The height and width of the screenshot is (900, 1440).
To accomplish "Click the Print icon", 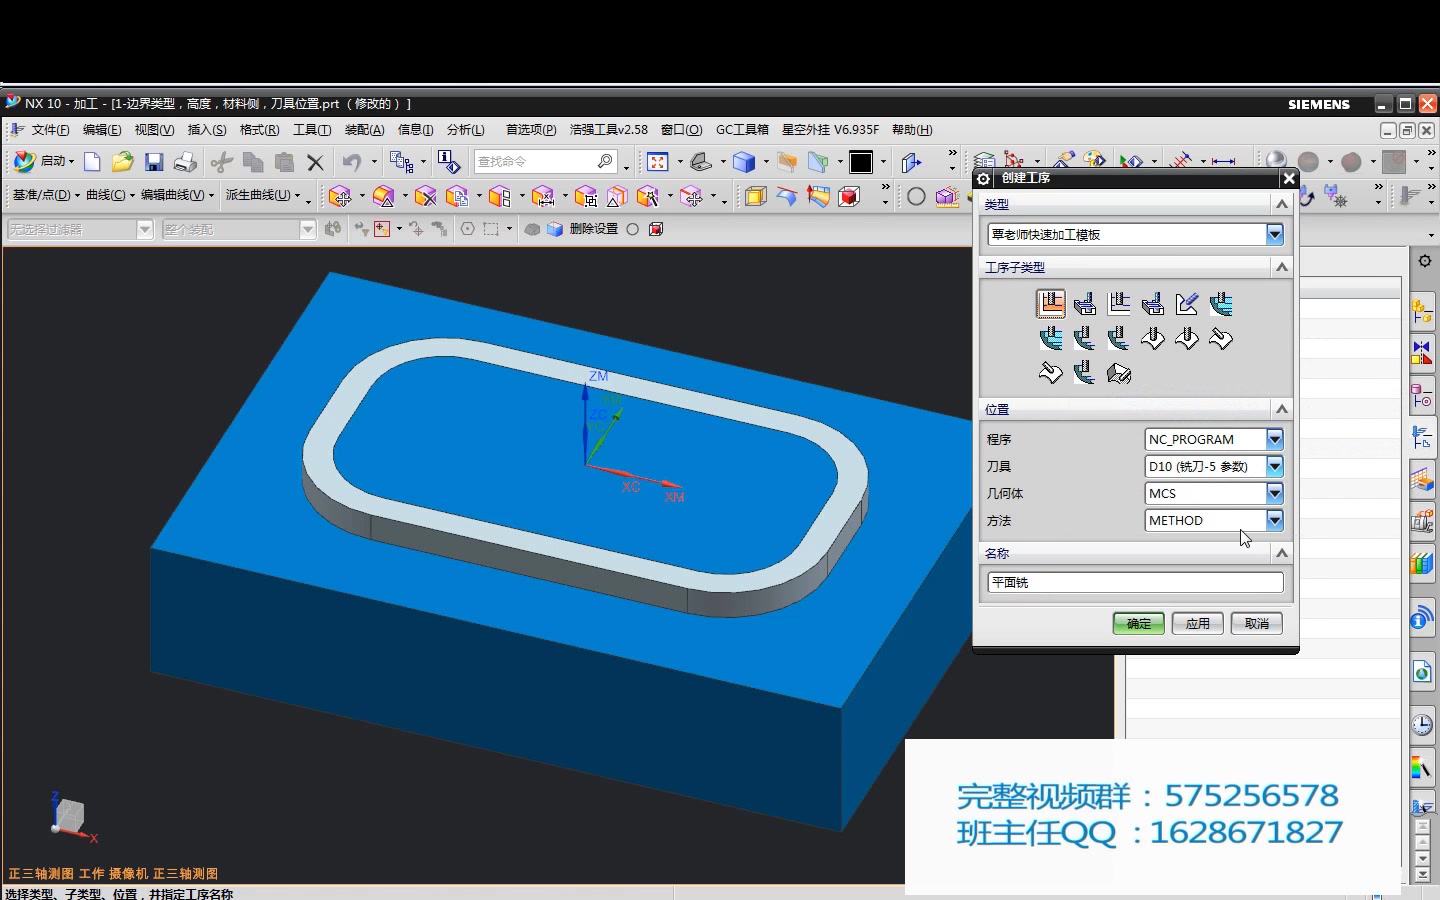I will 185,162.
